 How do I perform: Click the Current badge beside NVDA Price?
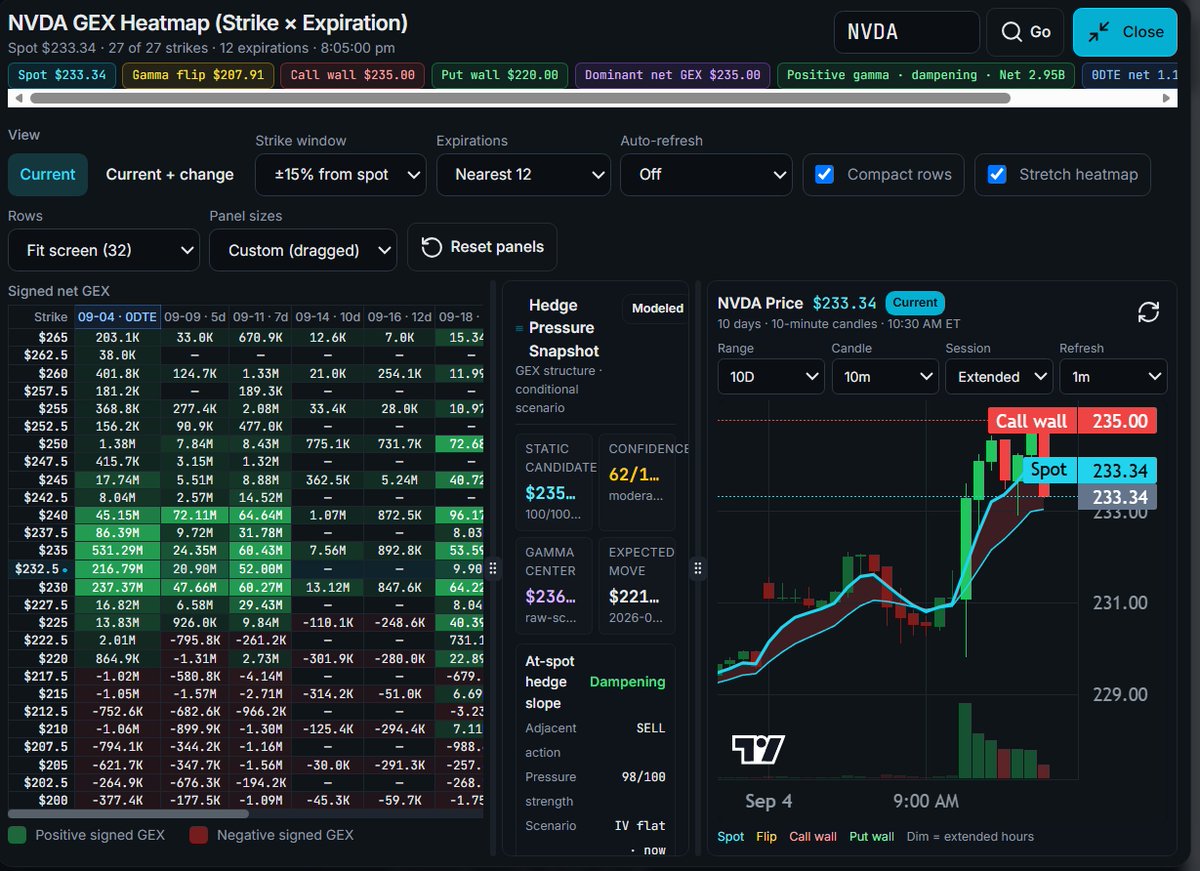915,302
